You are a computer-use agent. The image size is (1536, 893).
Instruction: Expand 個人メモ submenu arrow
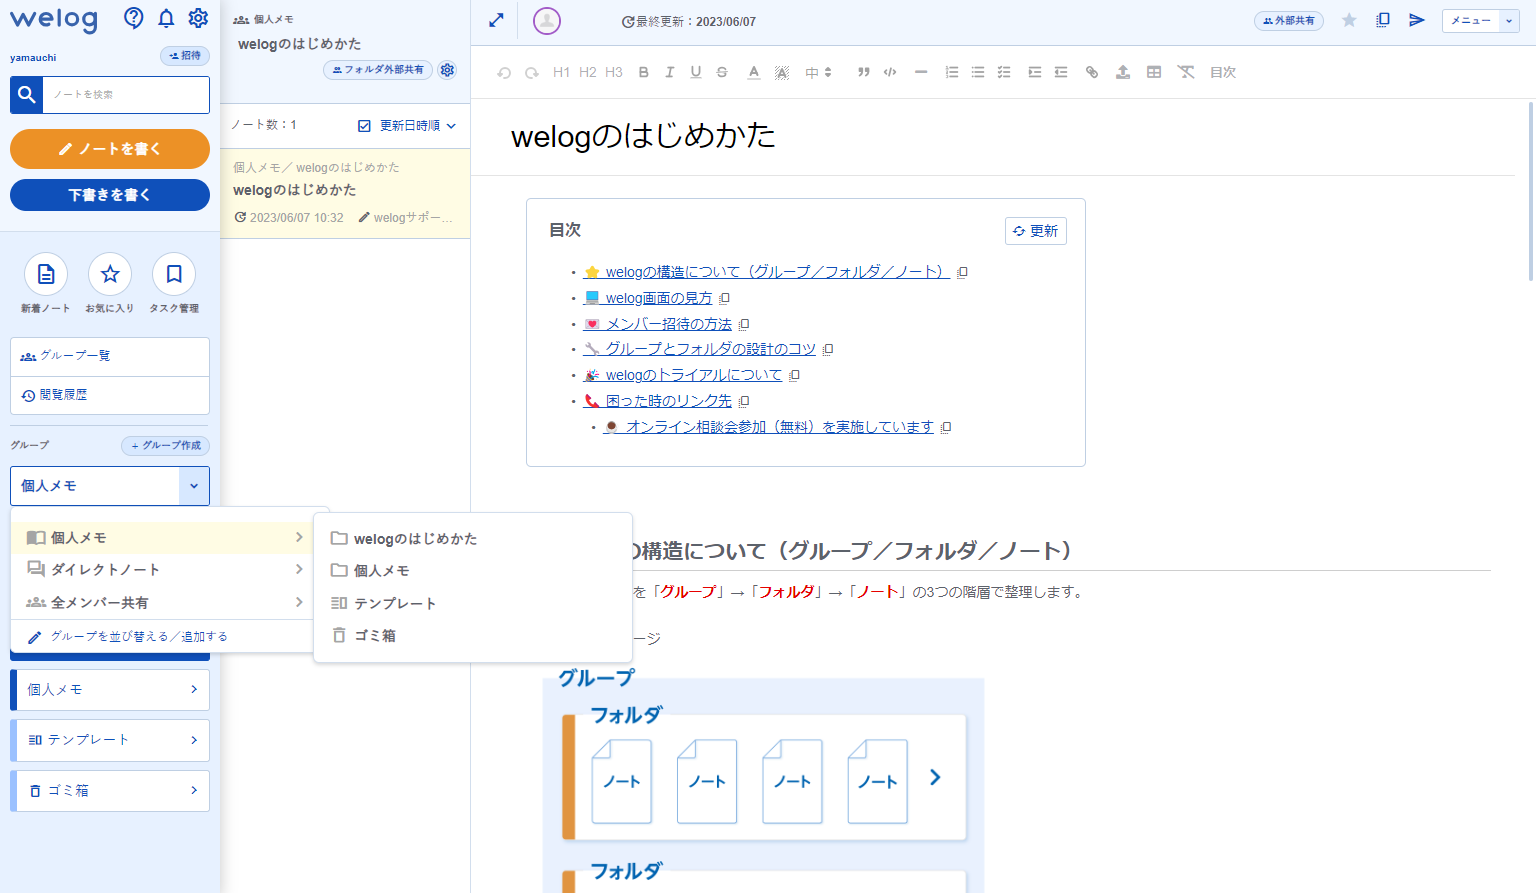(299, 538)
